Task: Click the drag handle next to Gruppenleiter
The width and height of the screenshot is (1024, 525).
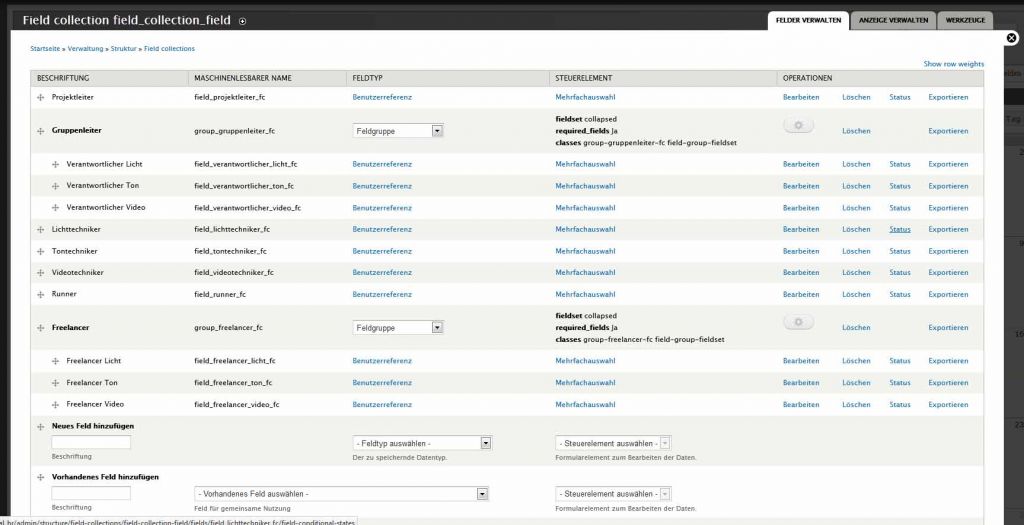Action: tap(41, 131)
